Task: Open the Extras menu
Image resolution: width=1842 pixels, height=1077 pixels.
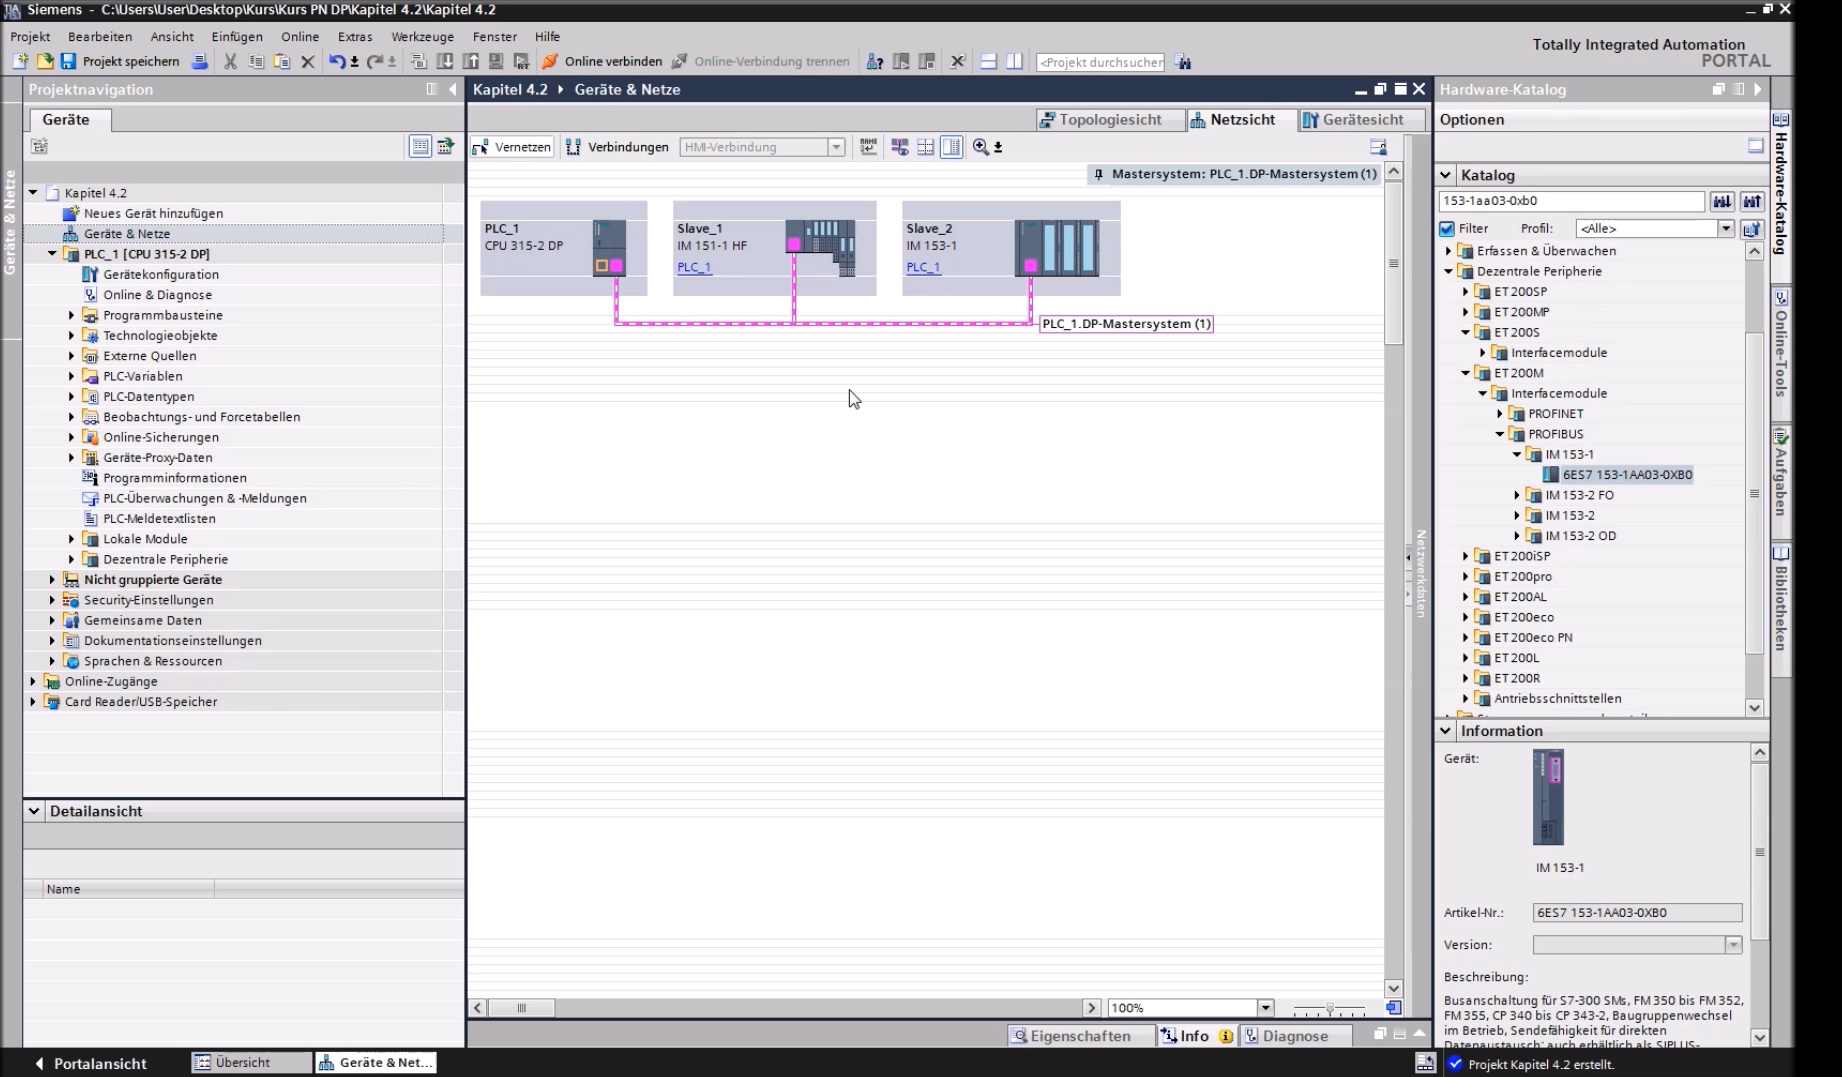Action: pos(355,36)
